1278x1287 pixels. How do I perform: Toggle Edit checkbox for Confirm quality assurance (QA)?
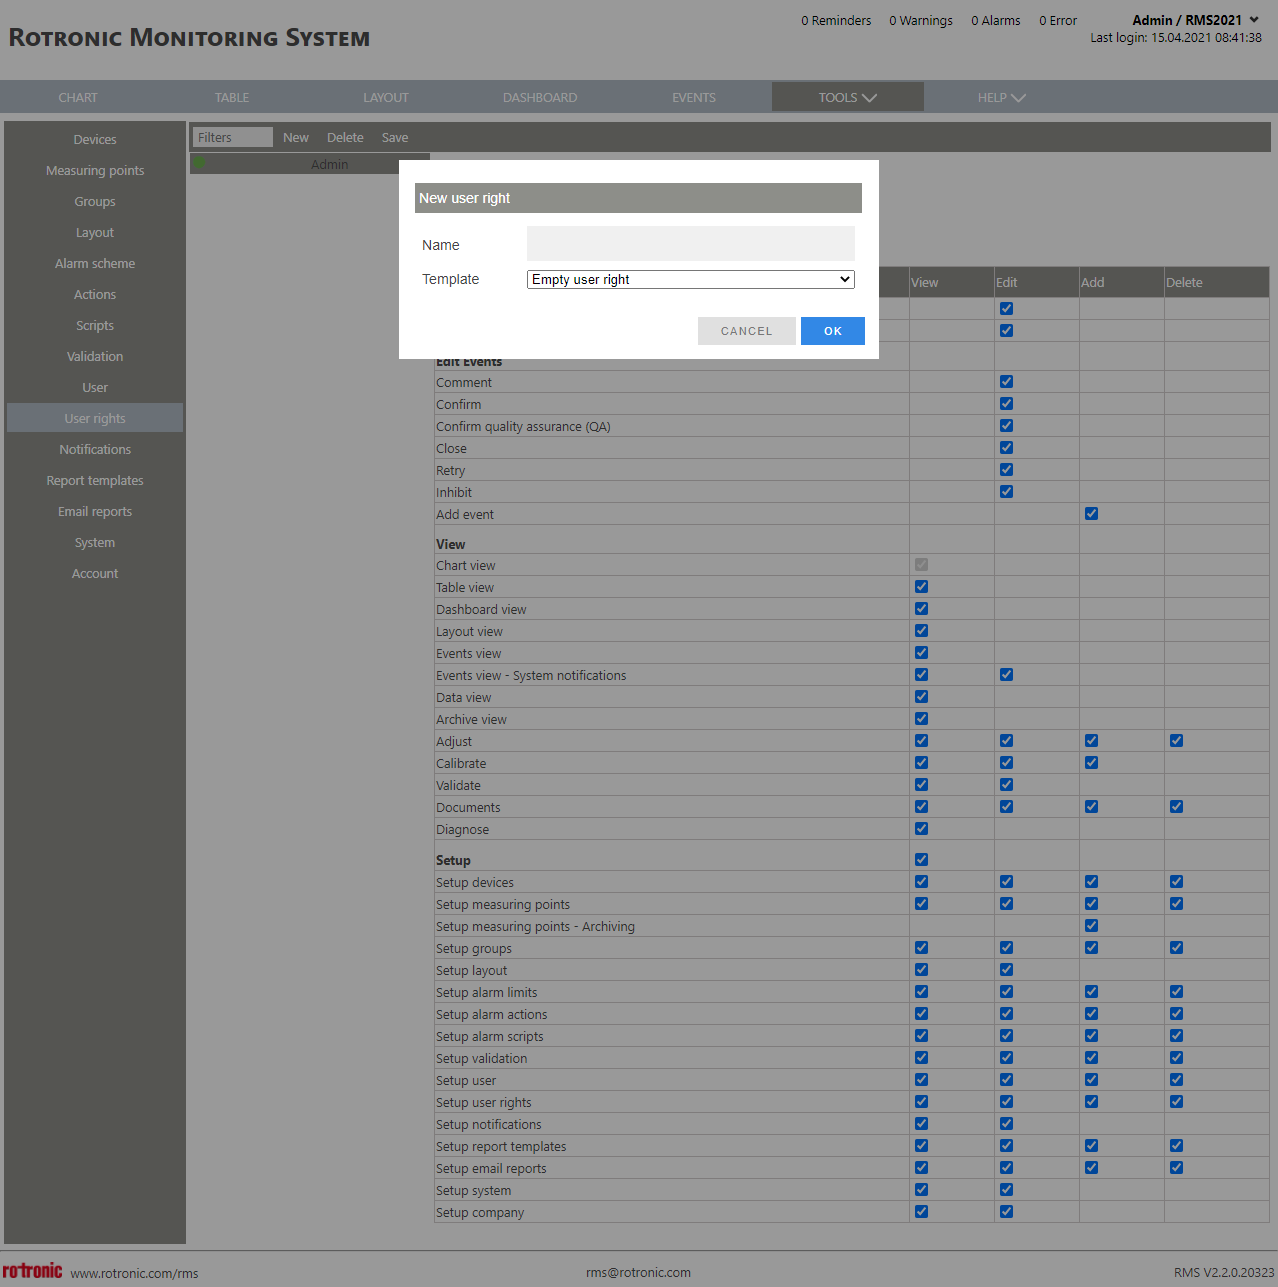click(1006, 426)
